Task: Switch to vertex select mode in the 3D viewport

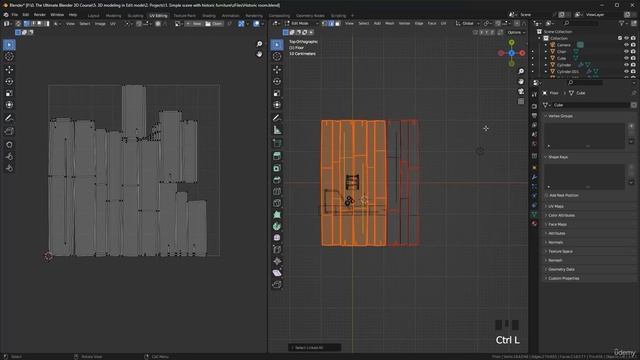Action: pyautogui.click(x=325, y=24)
